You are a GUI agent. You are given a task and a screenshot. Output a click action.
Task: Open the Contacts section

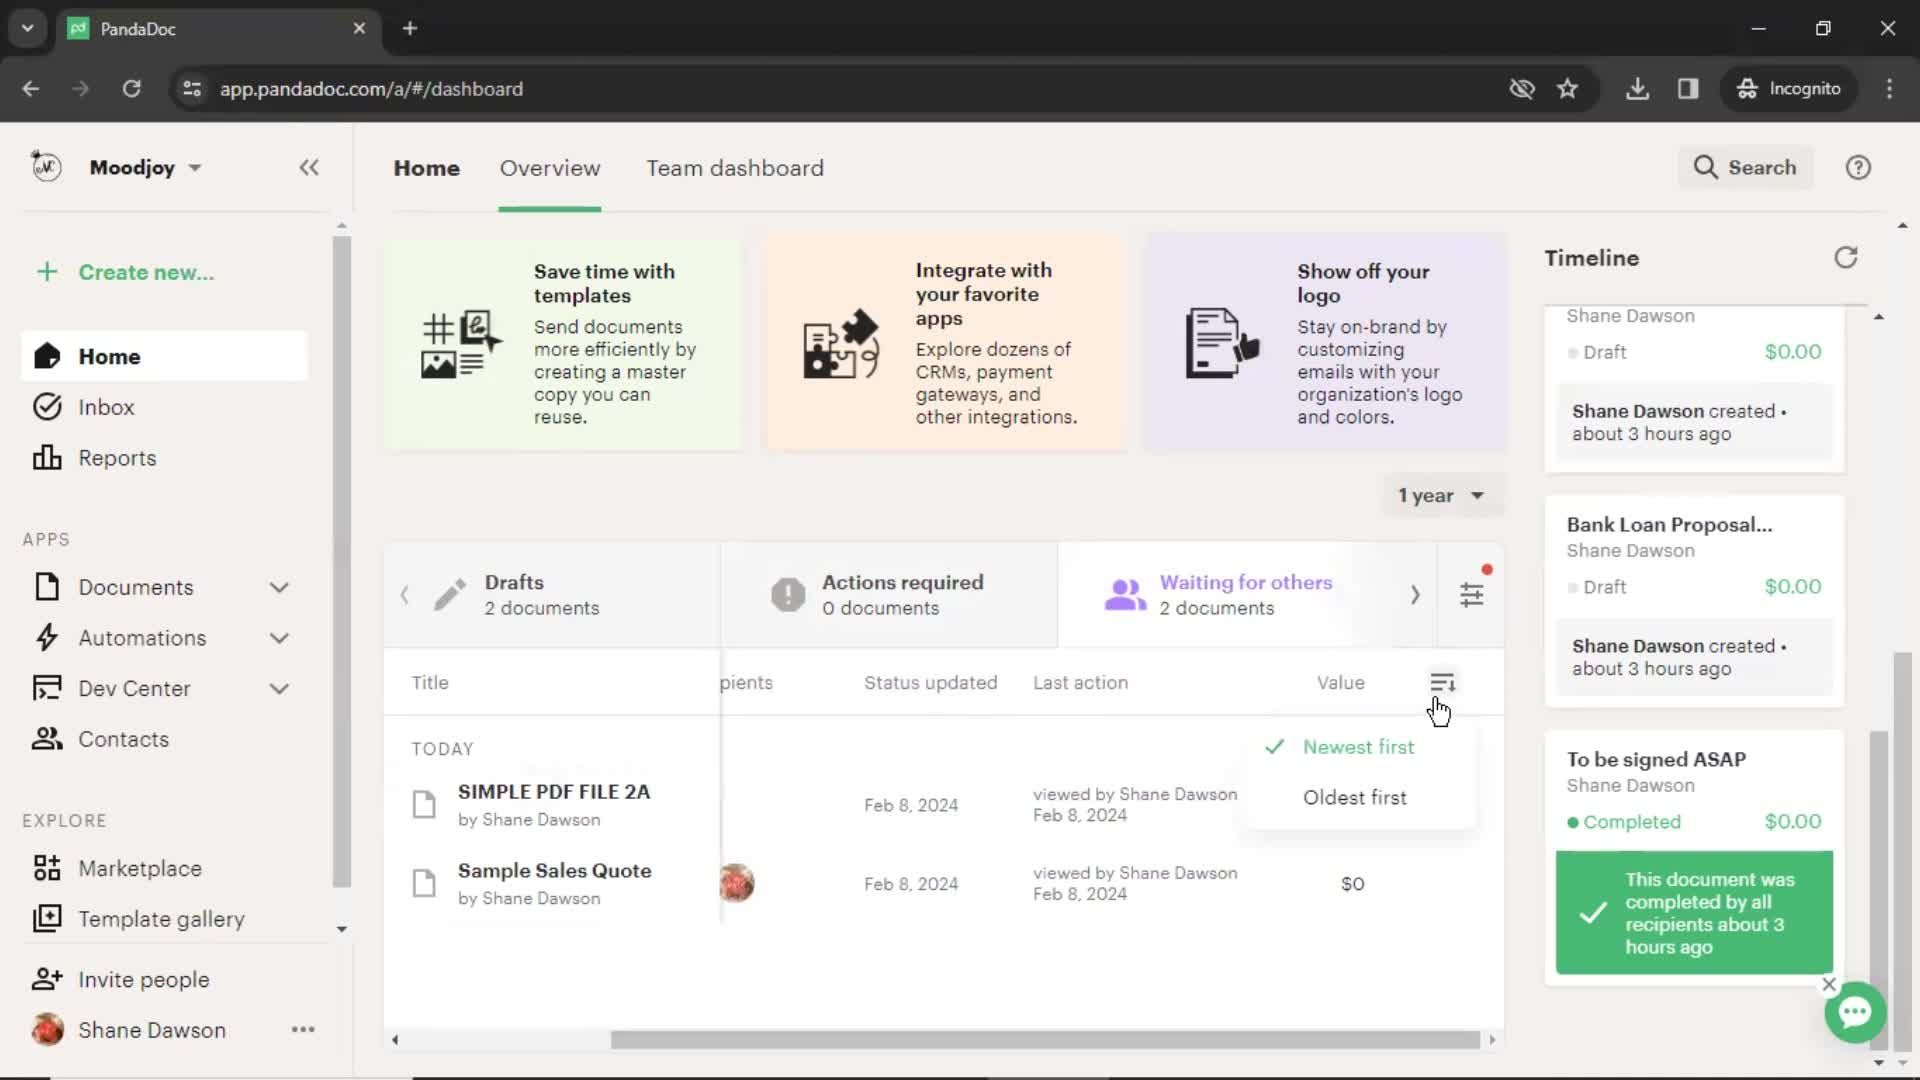125,738
